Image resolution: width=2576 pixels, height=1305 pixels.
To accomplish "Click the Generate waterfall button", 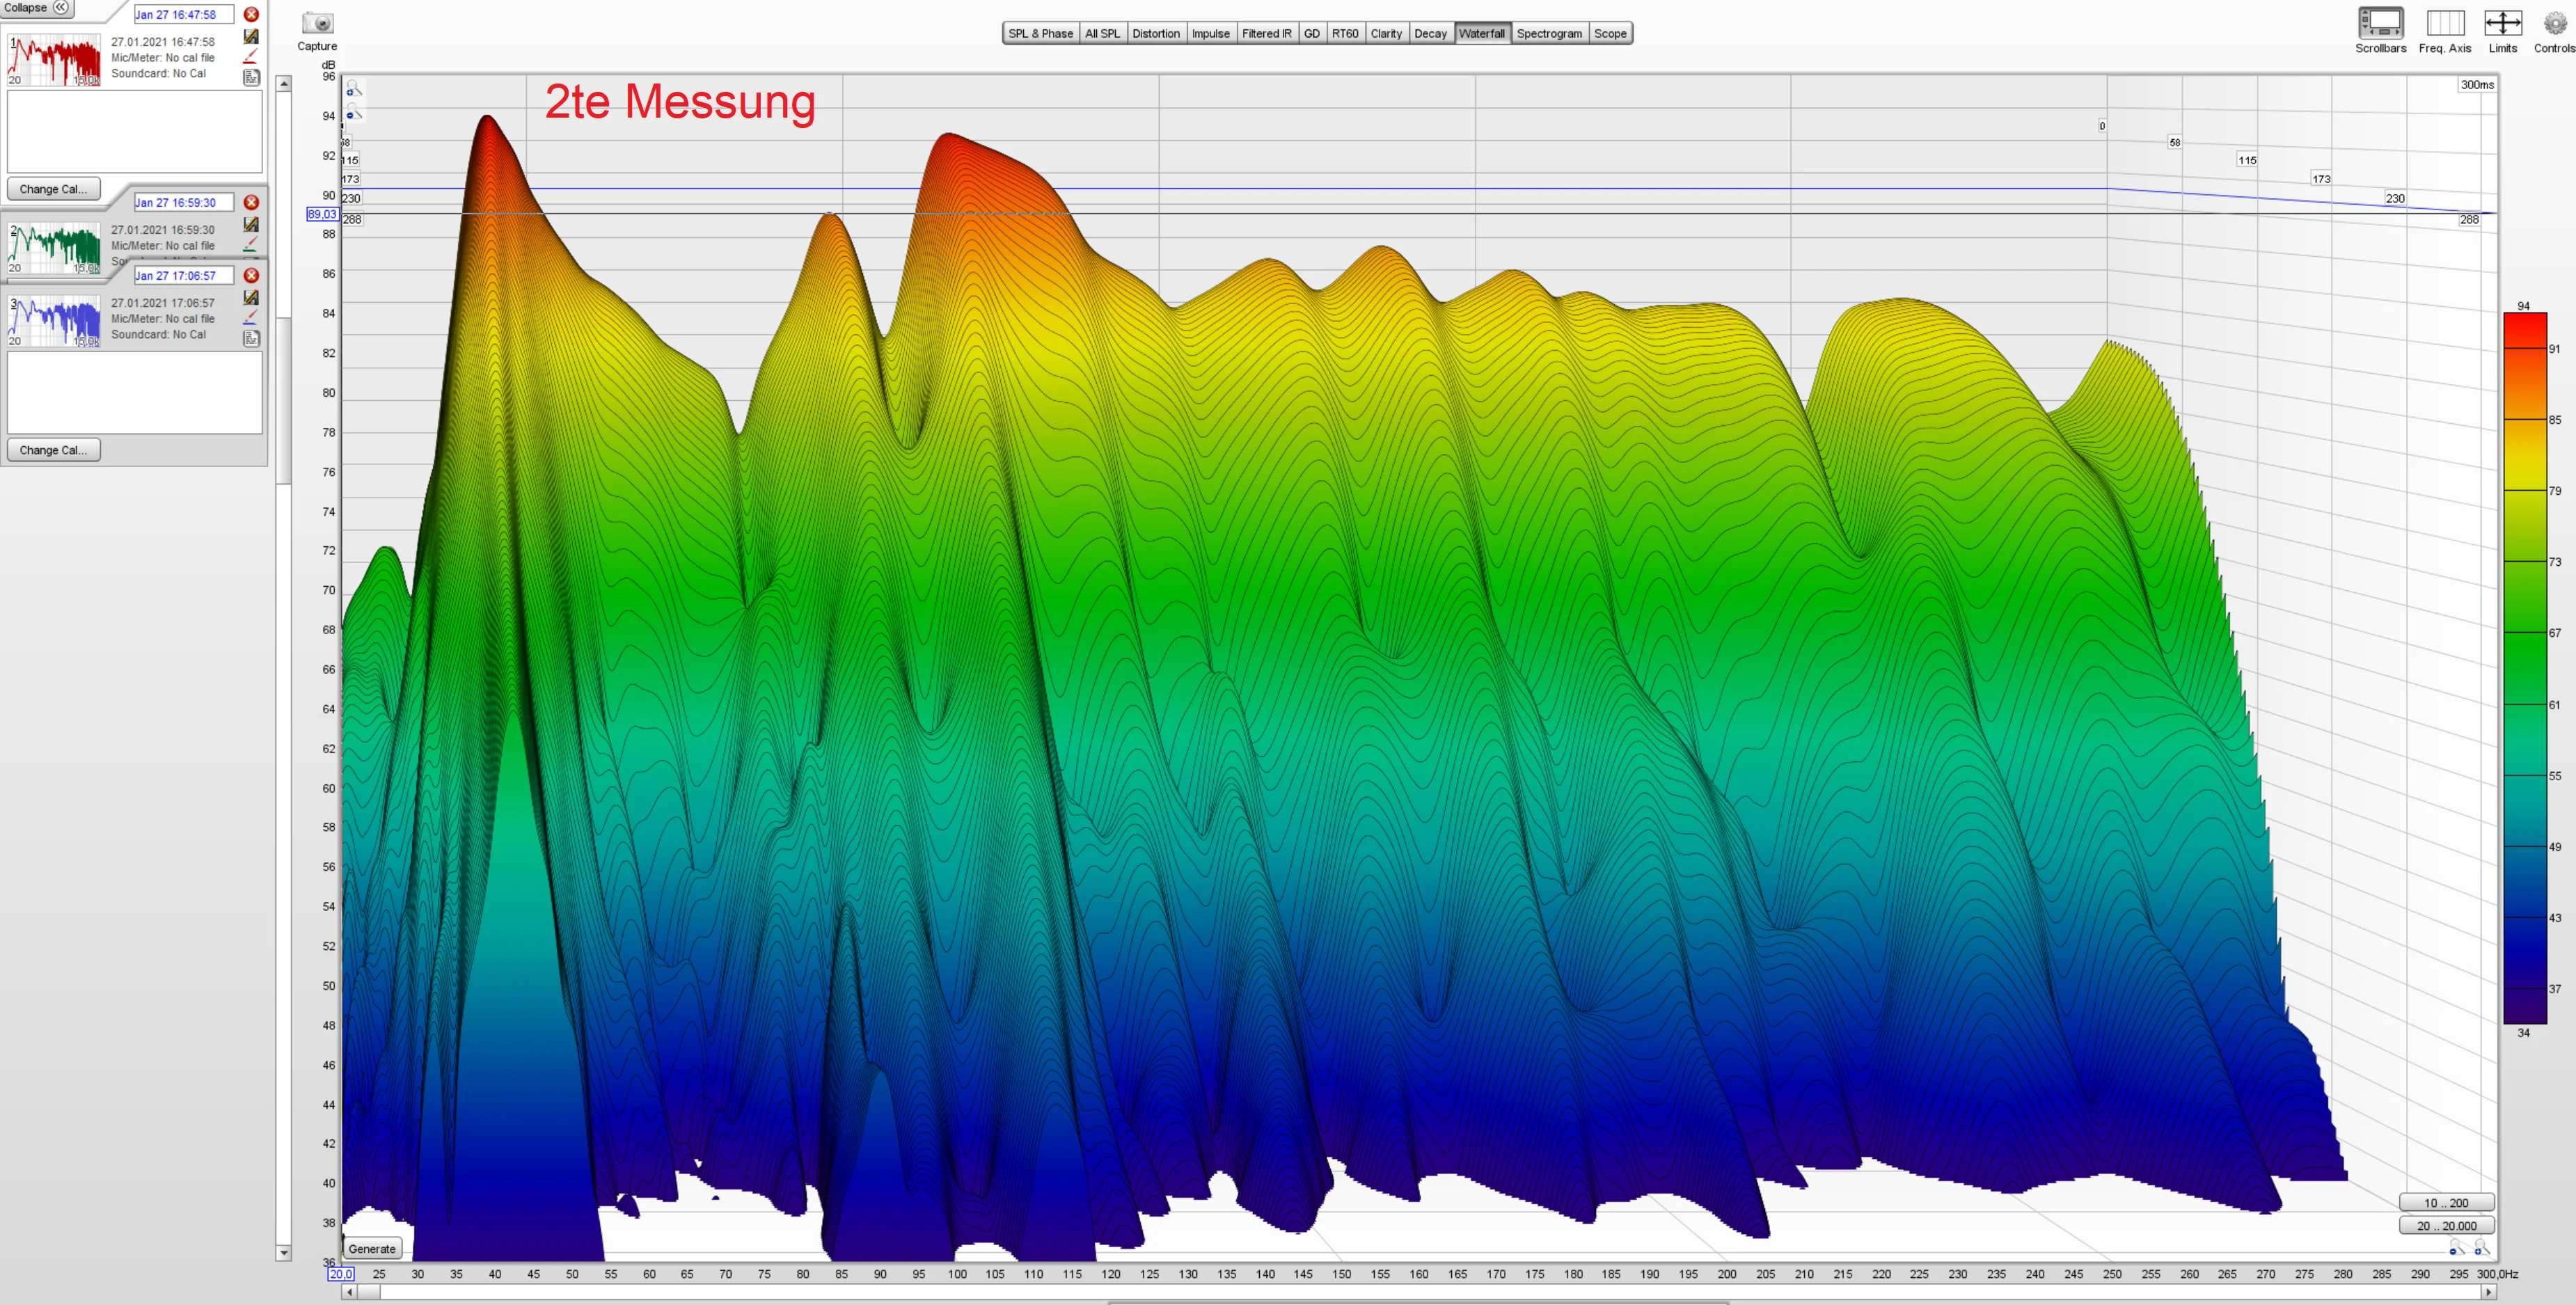I will [x=372, y=1248].
